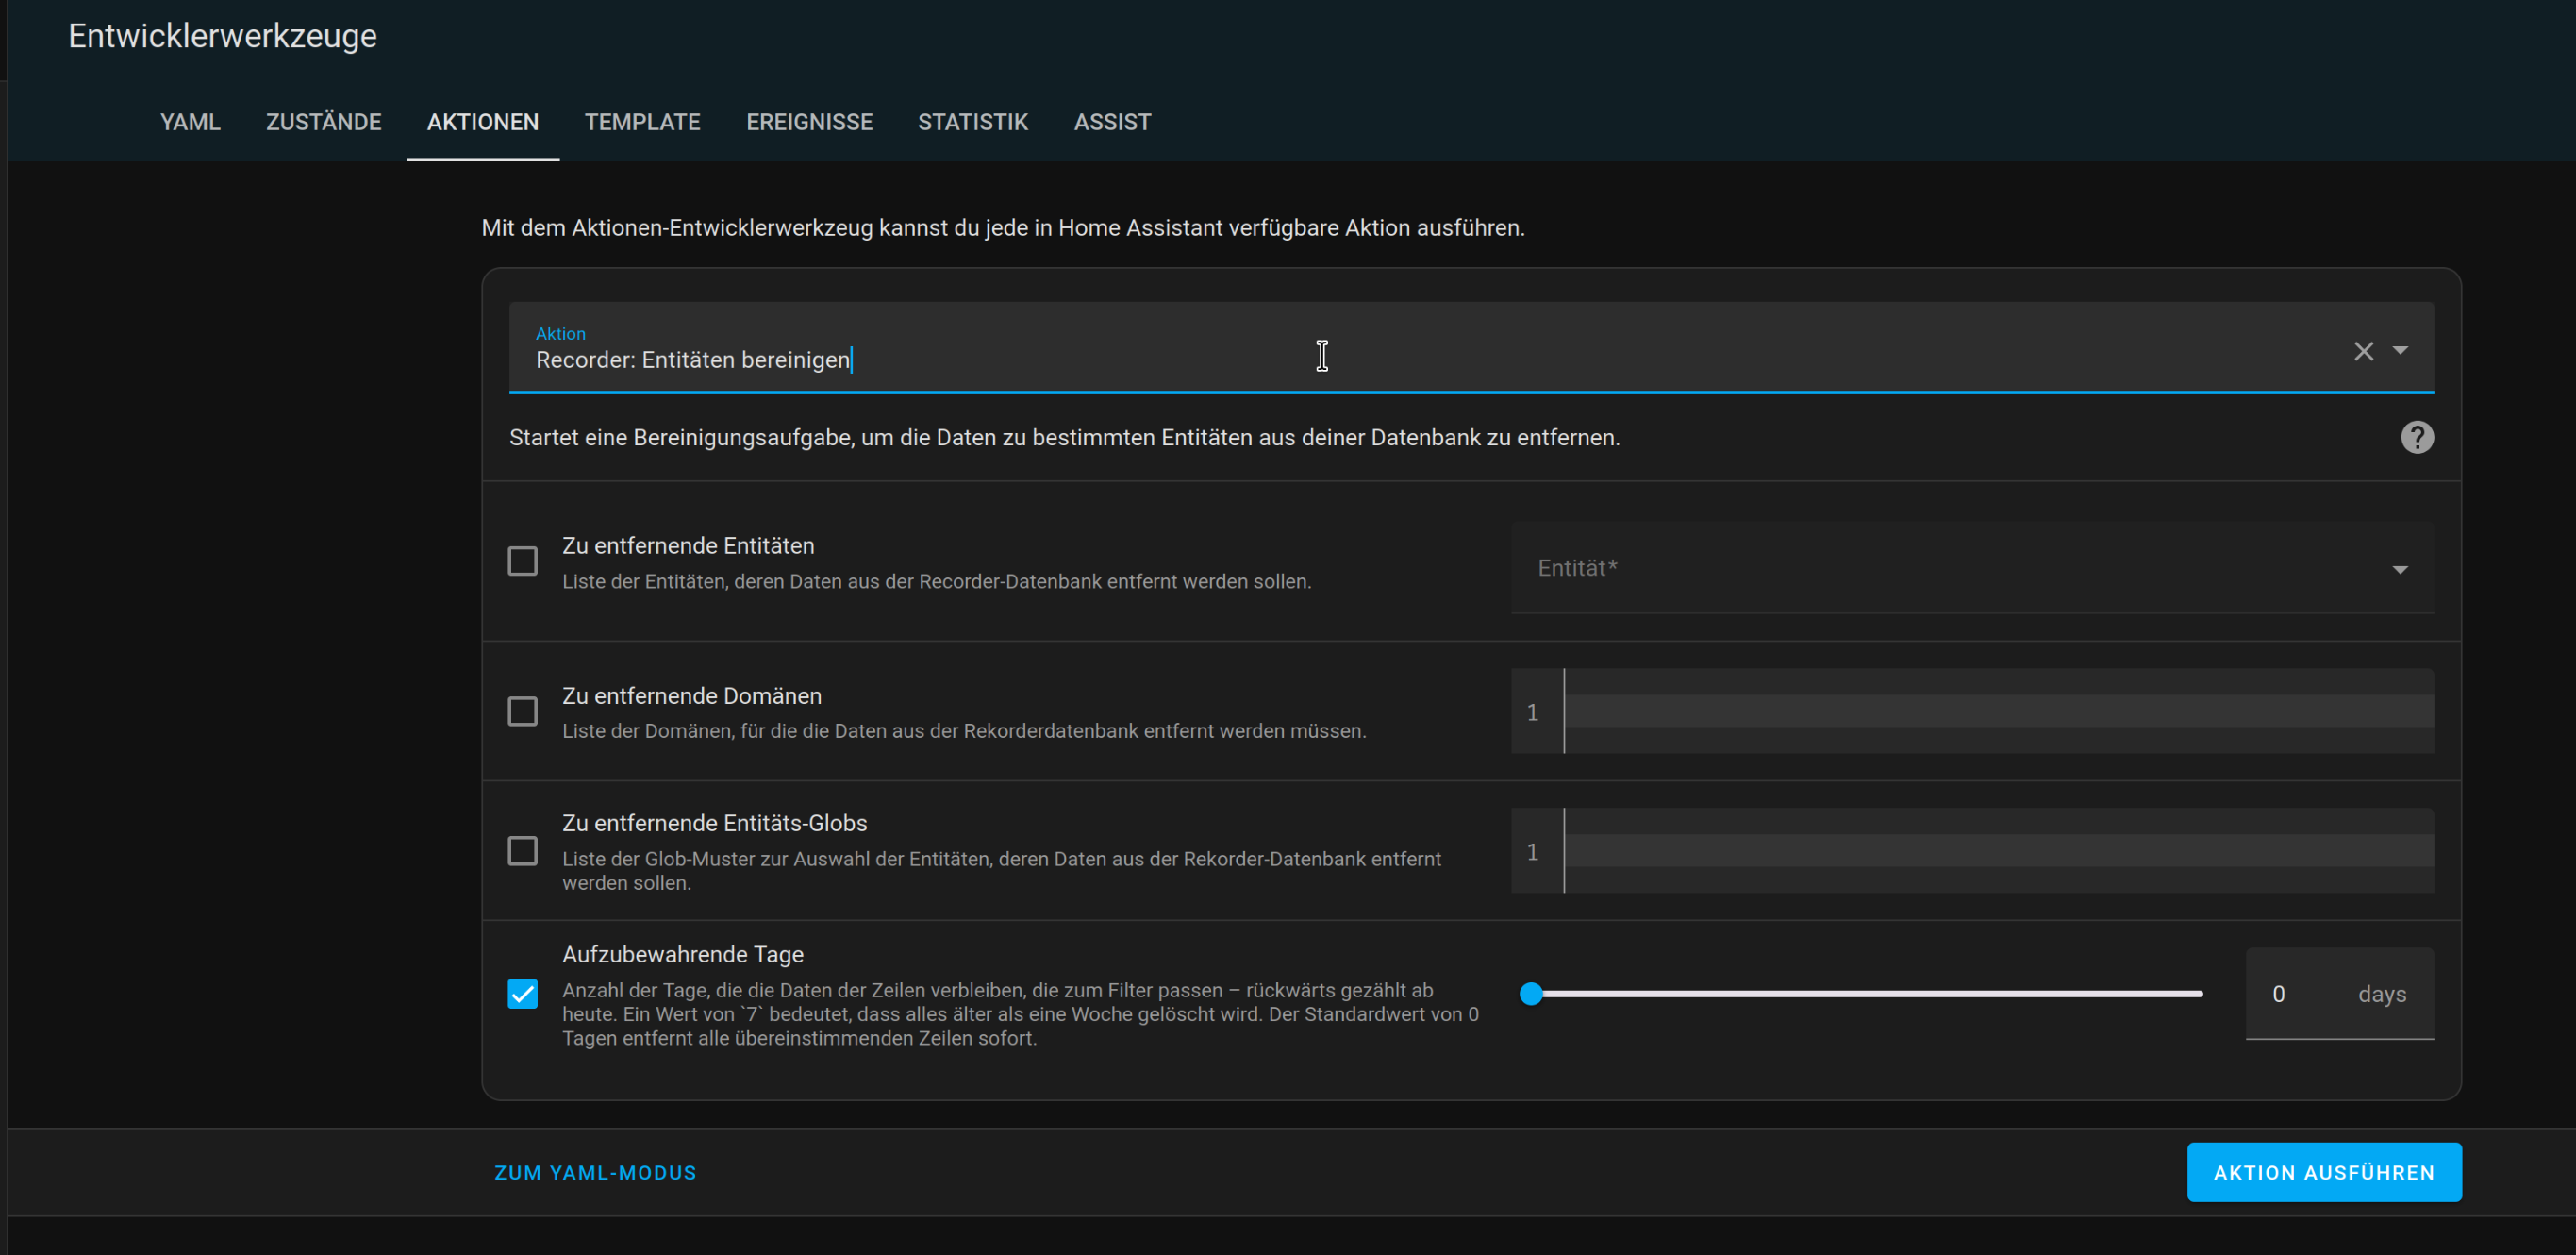Switch to the YAML tab
Viewport: 2576px width, 1255px height.
(x=190, y=122)
